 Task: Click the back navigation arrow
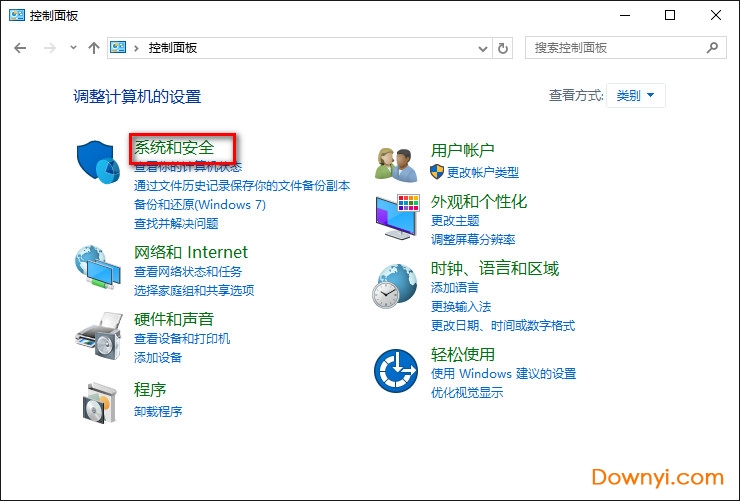pos(21,47)
